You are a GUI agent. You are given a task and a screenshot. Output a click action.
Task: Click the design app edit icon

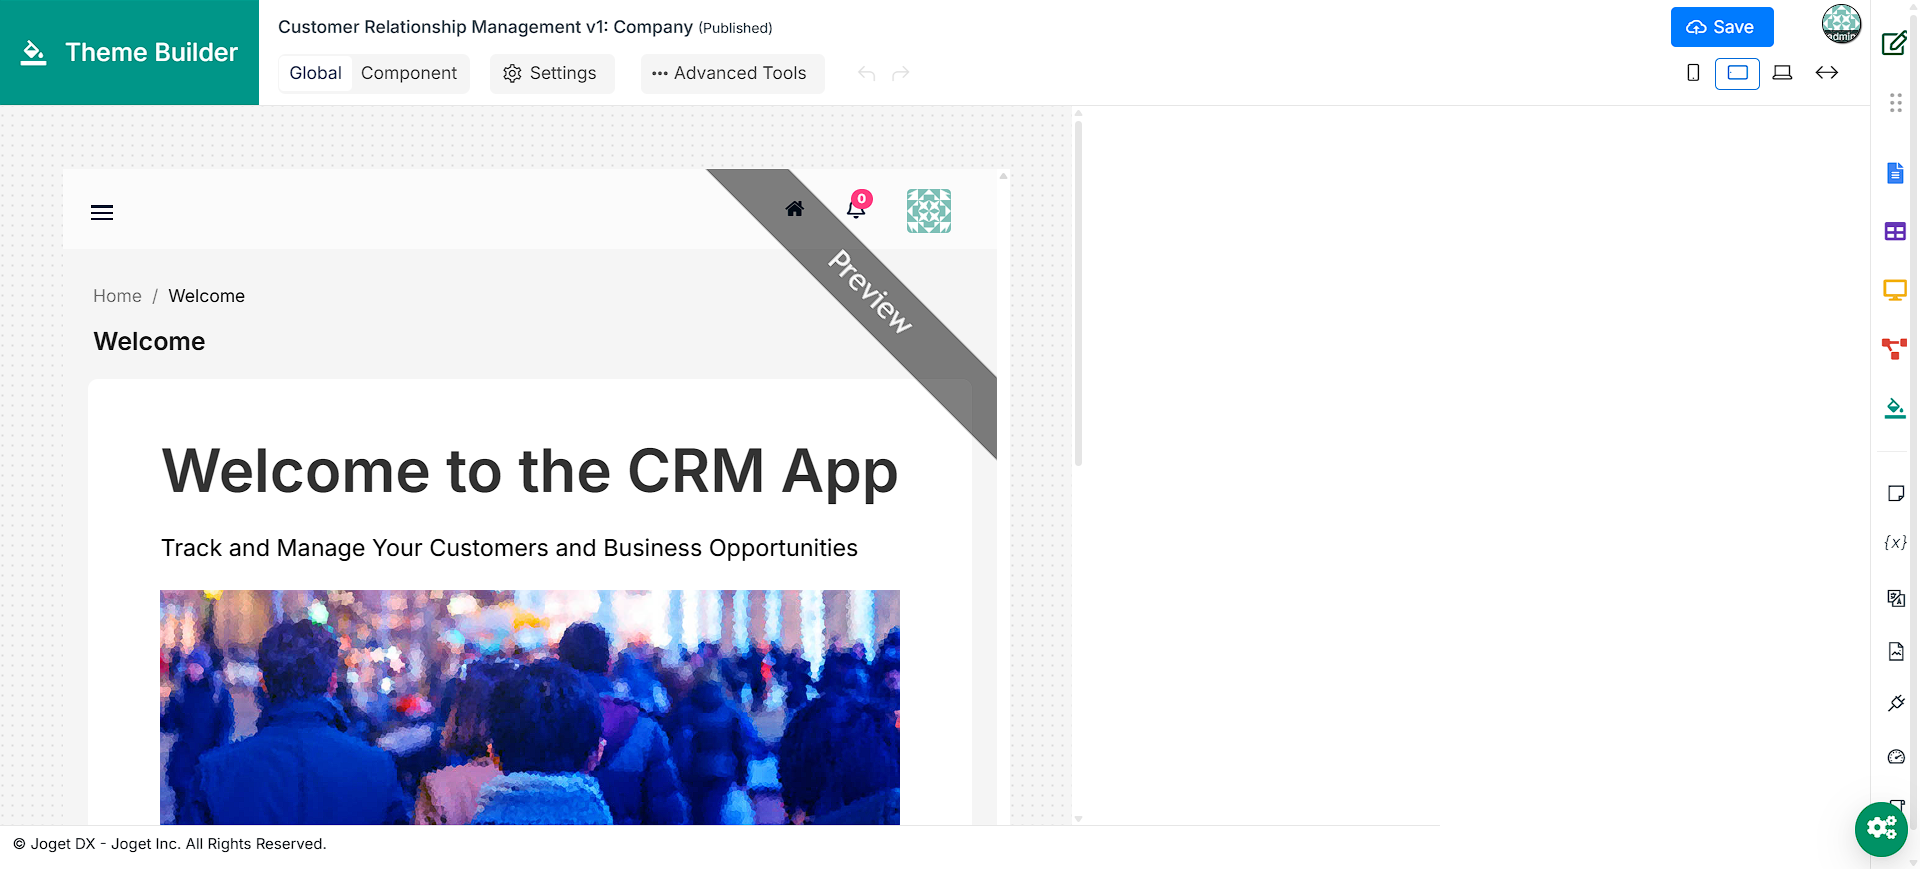[x=1894, y=43]
